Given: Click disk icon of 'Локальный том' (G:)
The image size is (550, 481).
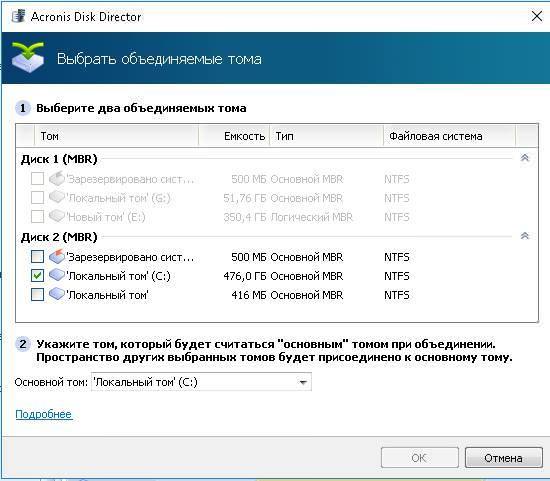Looking at the screenshot, I should point(56,197).
